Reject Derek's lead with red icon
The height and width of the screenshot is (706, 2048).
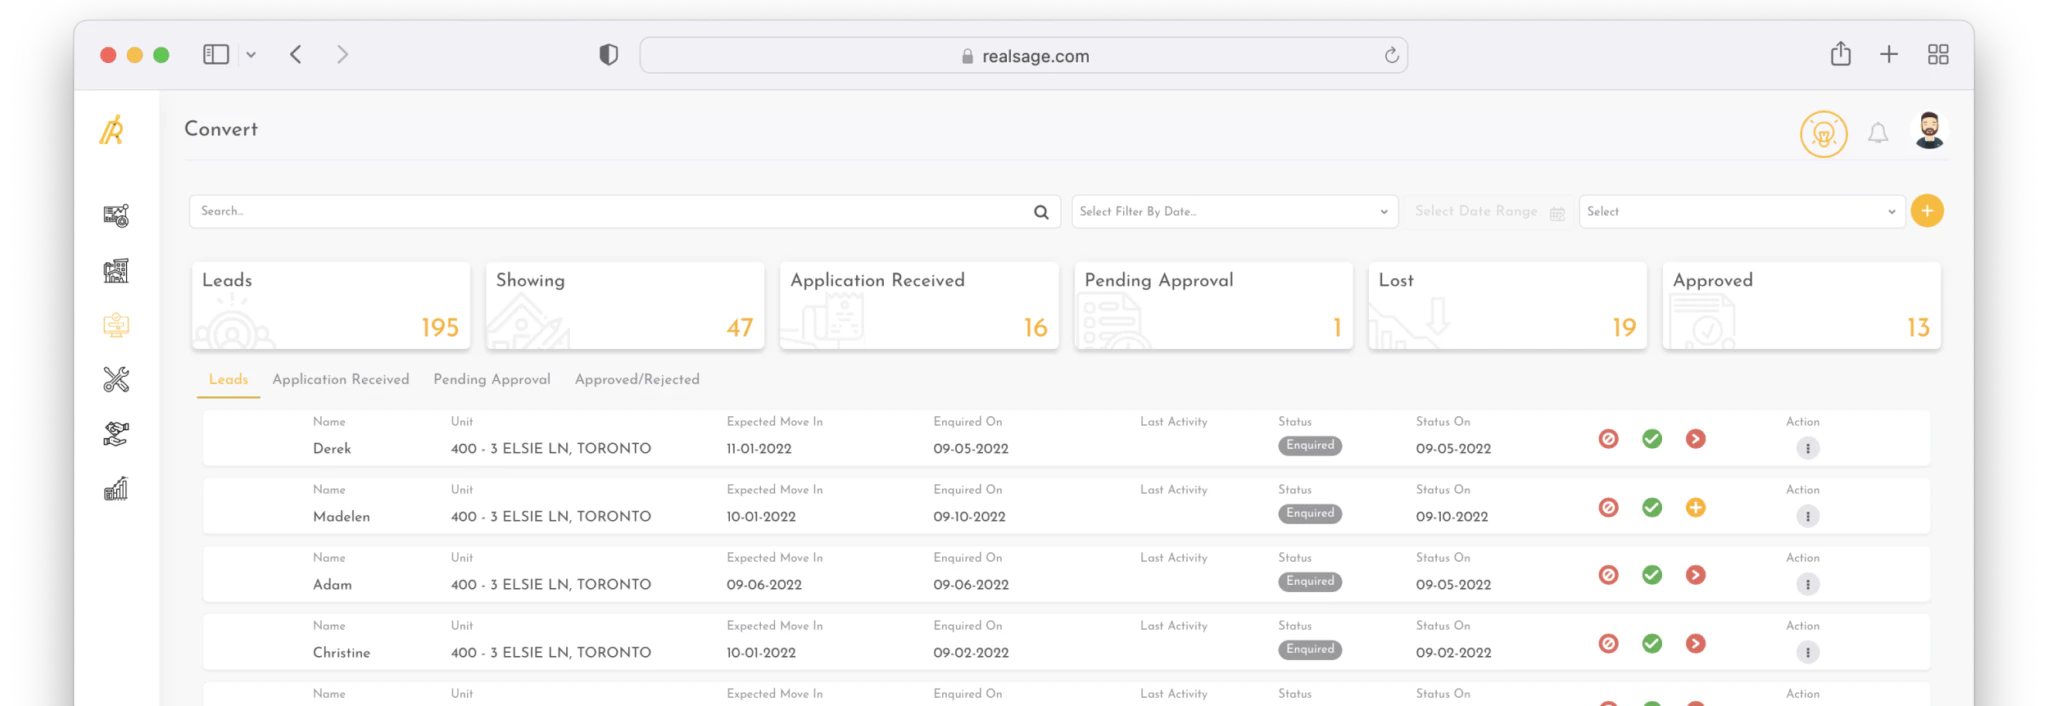coord(1608,439)
